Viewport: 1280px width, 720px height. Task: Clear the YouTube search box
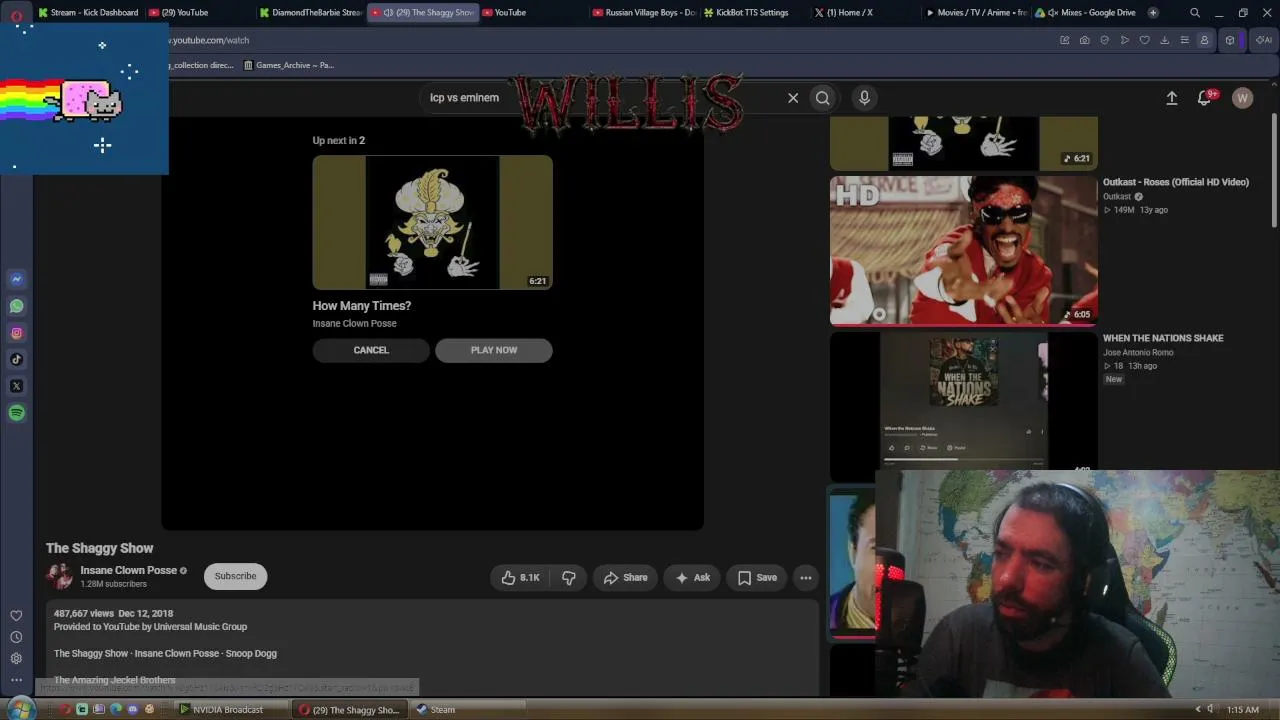coord(793,98)
